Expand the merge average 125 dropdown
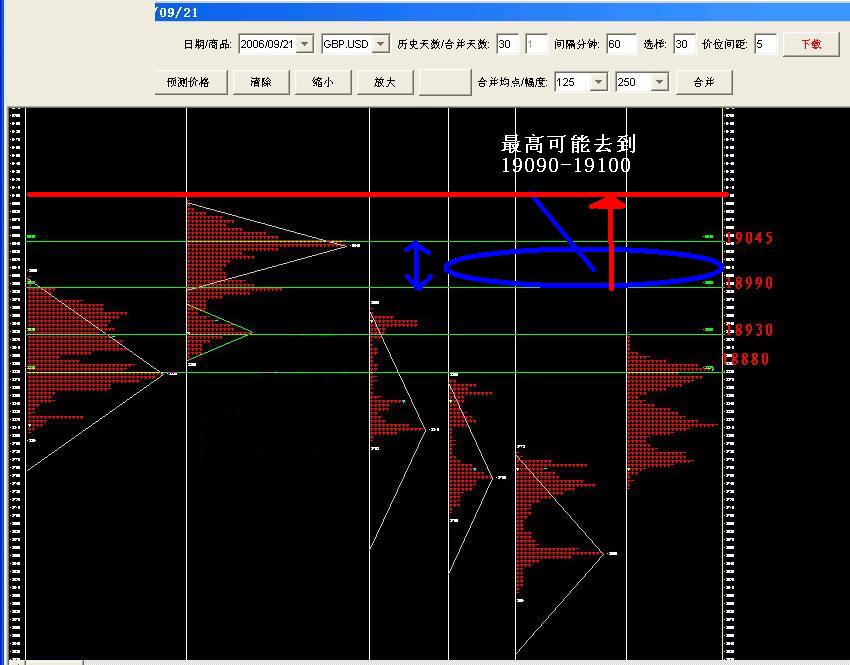The height and width of the screenshot is (665, 850). [x=598, y=82]
